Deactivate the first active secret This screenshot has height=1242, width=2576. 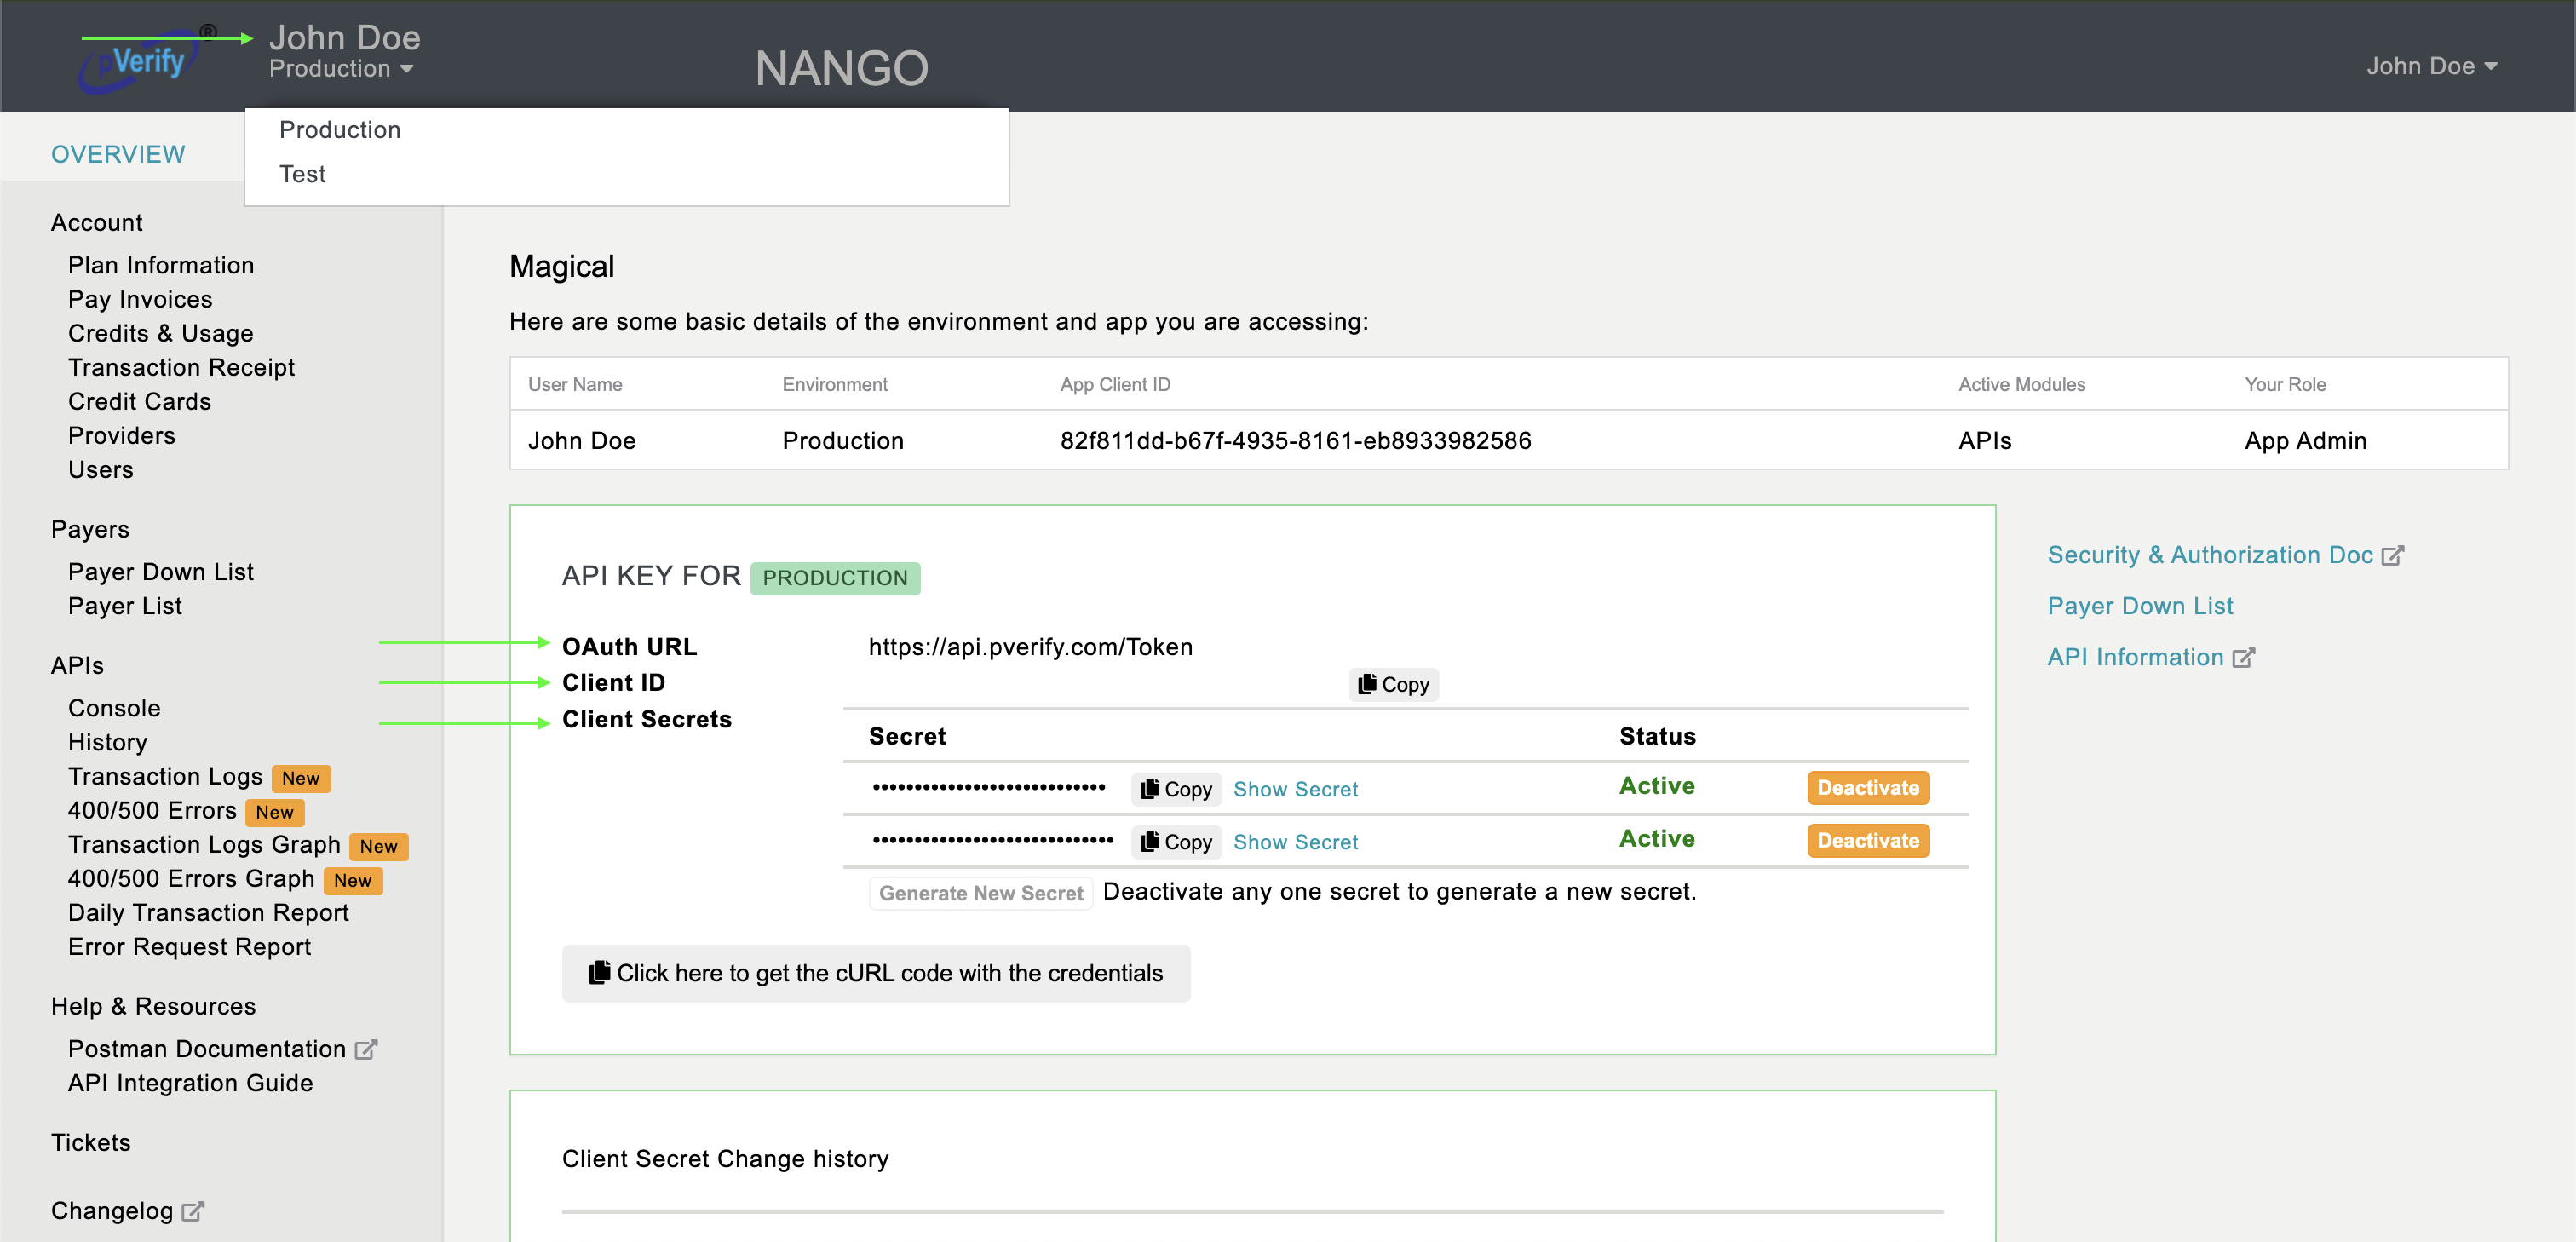click(1868, 788)
